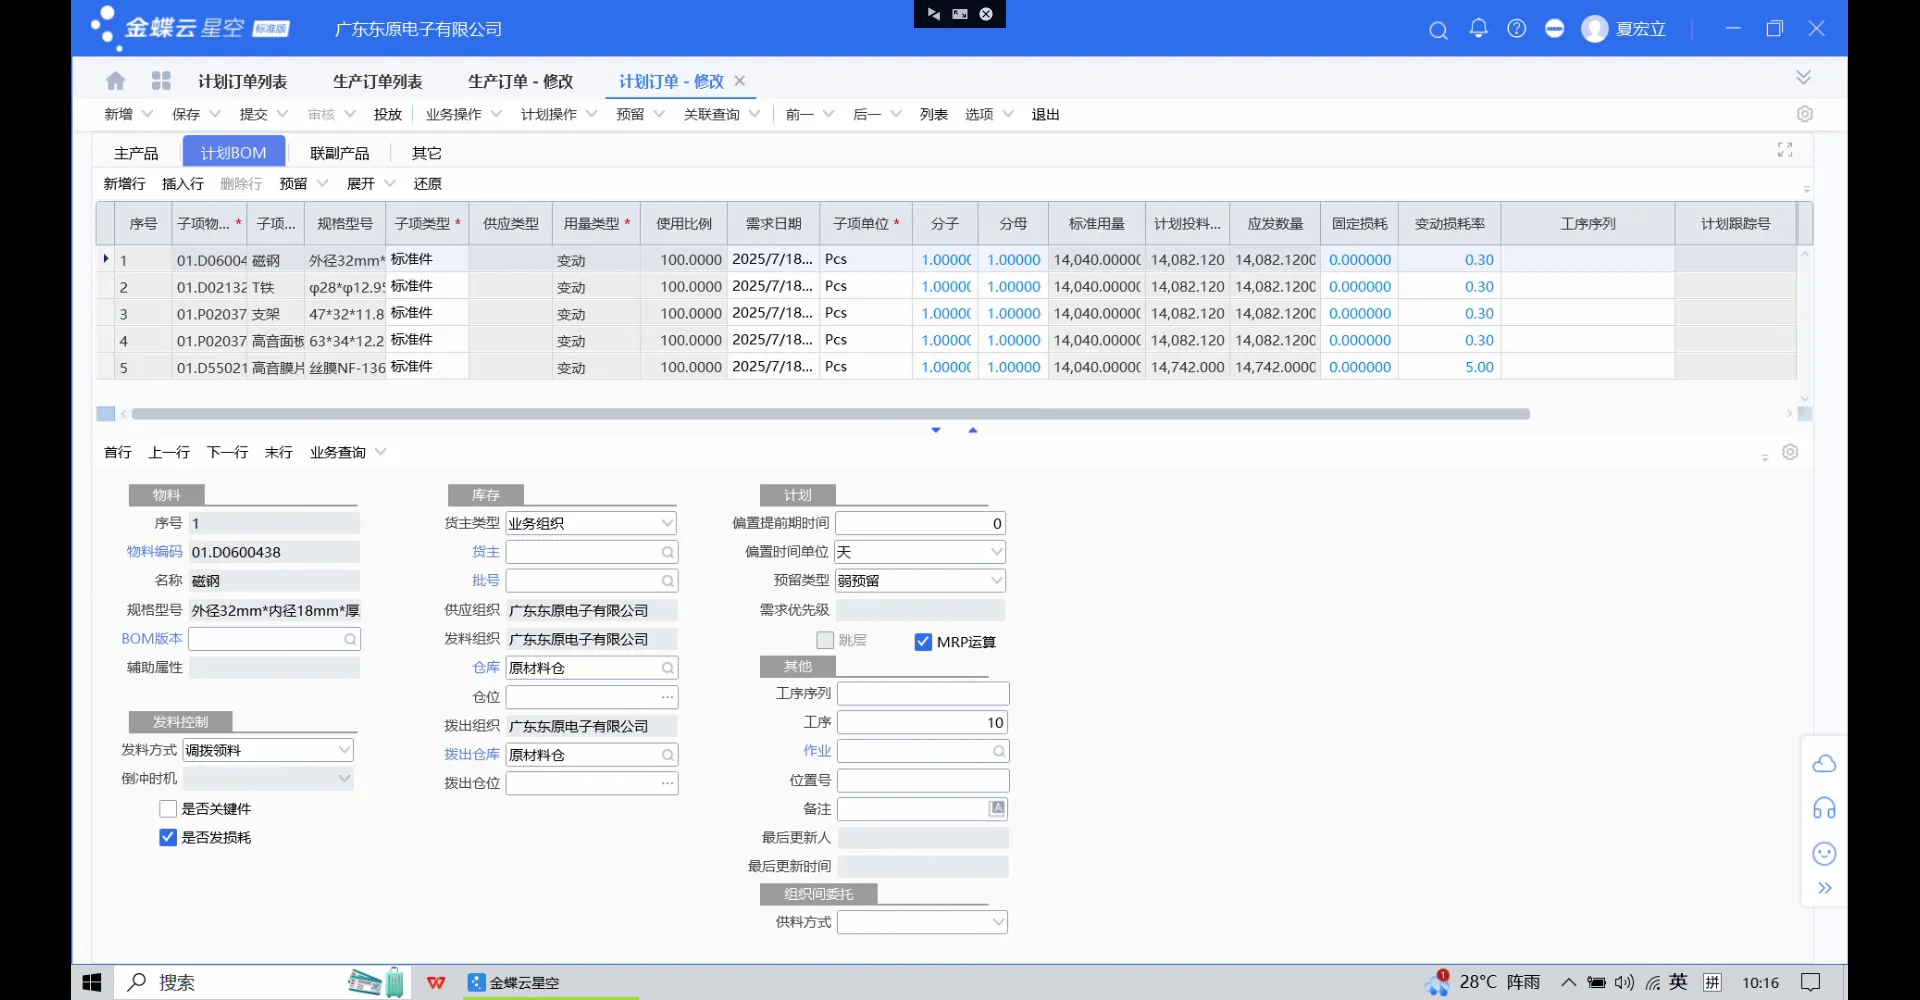Uncheck the MRP运算 checkbox

[923, 642]
